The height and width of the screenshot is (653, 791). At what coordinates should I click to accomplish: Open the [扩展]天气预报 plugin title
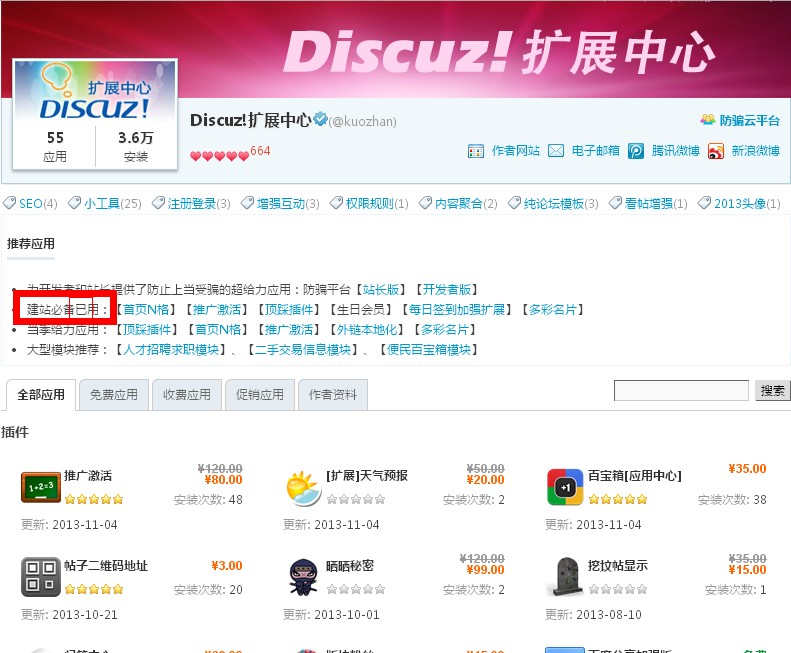[367, 475]
